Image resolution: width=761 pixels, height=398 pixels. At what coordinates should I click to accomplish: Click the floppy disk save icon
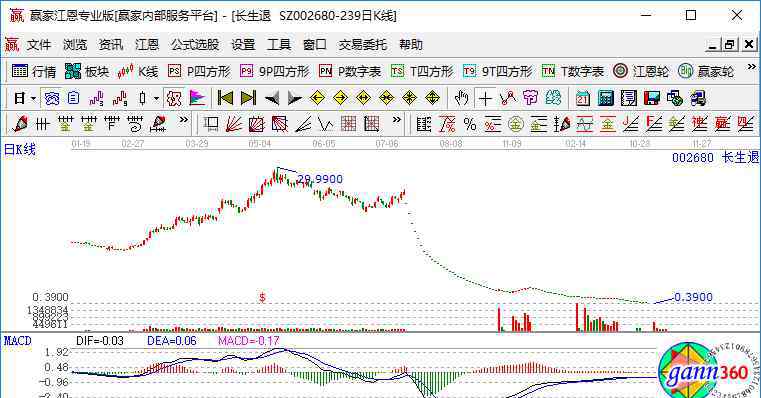[652, 99]
